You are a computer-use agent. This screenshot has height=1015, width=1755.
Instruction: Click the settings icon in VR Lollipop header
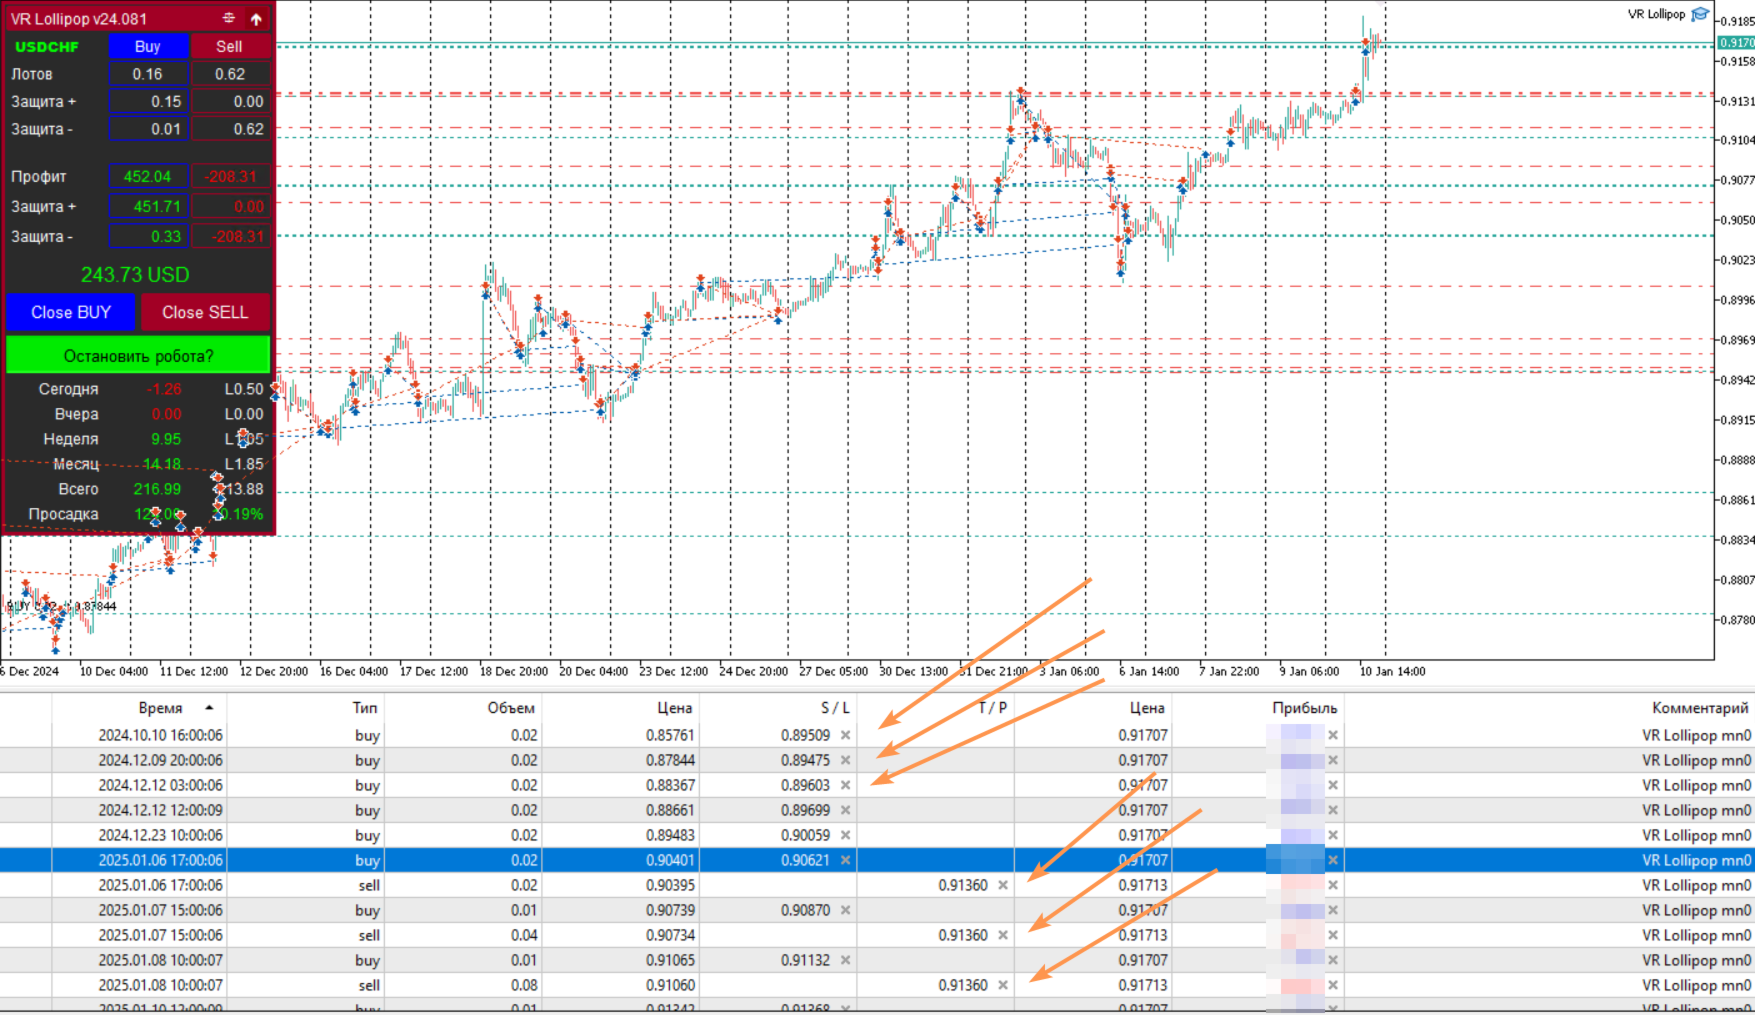click(229, 18)
